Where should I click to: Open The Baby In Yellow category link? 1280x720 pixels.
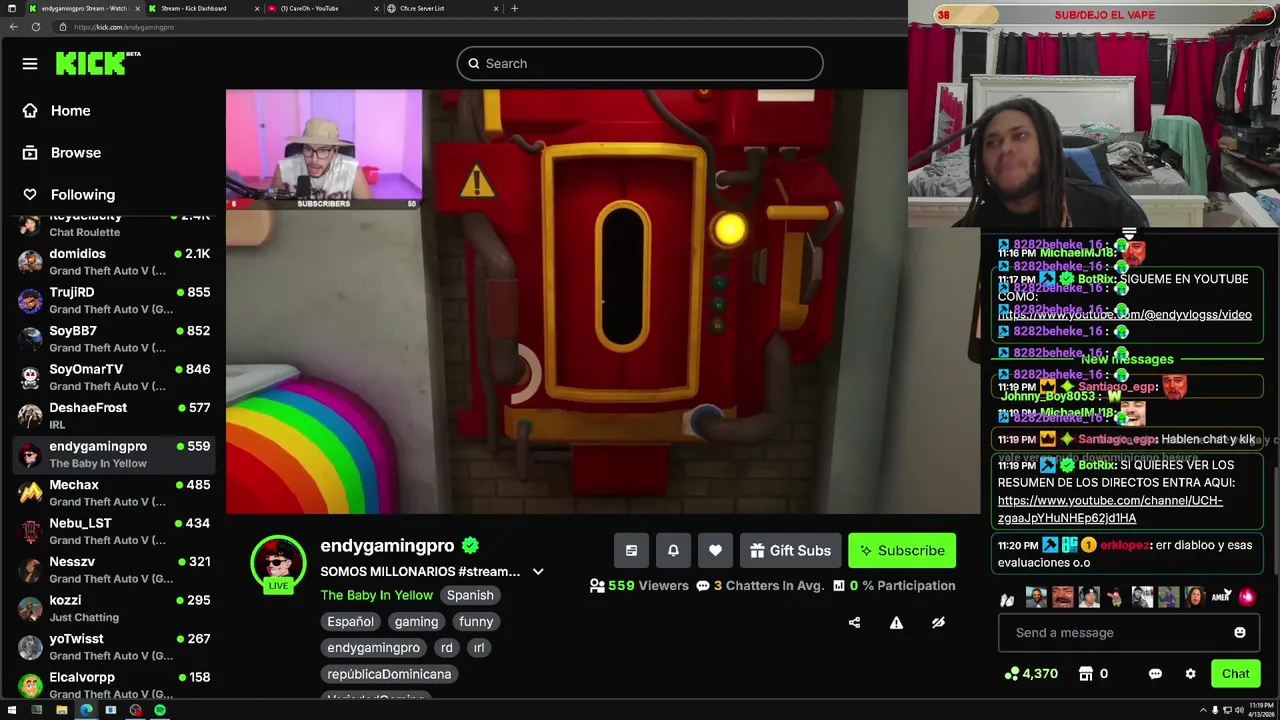click(x=376, y=595)
